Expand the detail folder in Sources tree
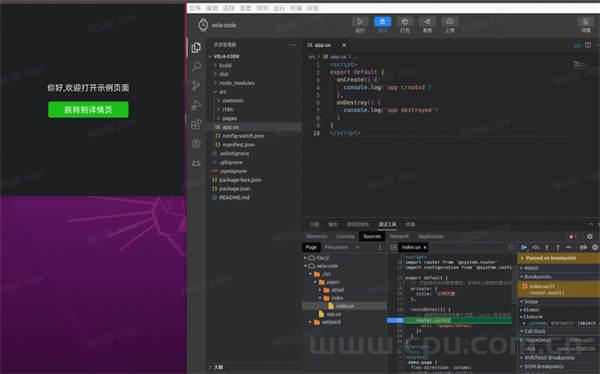The width and height of the screenshot is (600, 374). click(x=320, y=290)
